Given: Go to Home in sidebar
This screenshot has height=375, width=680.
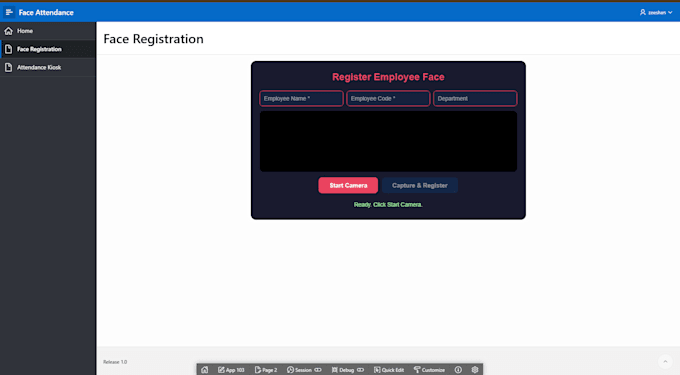Looking at the screenshot, I should click(x=48, y=31).
